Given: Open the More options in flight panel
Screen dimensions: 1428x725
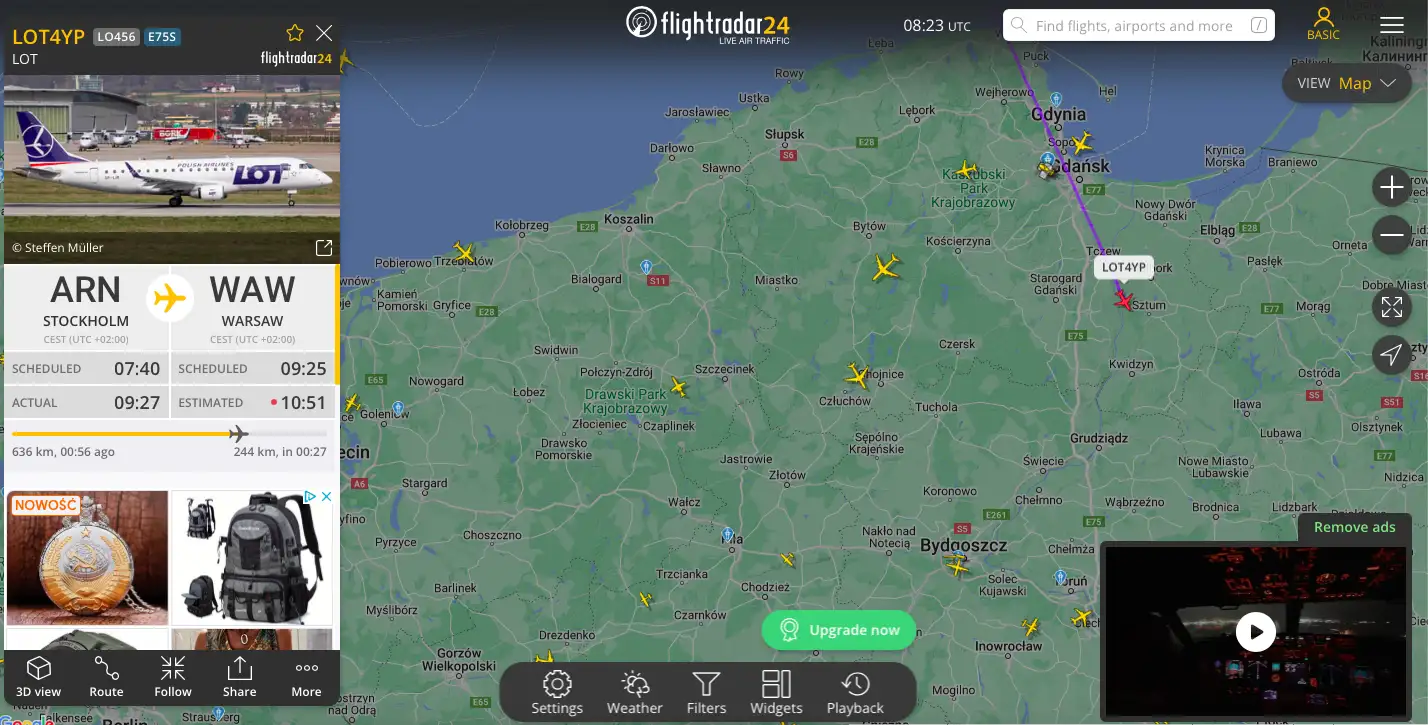Looking at the screenshot, I should point(307,677).
